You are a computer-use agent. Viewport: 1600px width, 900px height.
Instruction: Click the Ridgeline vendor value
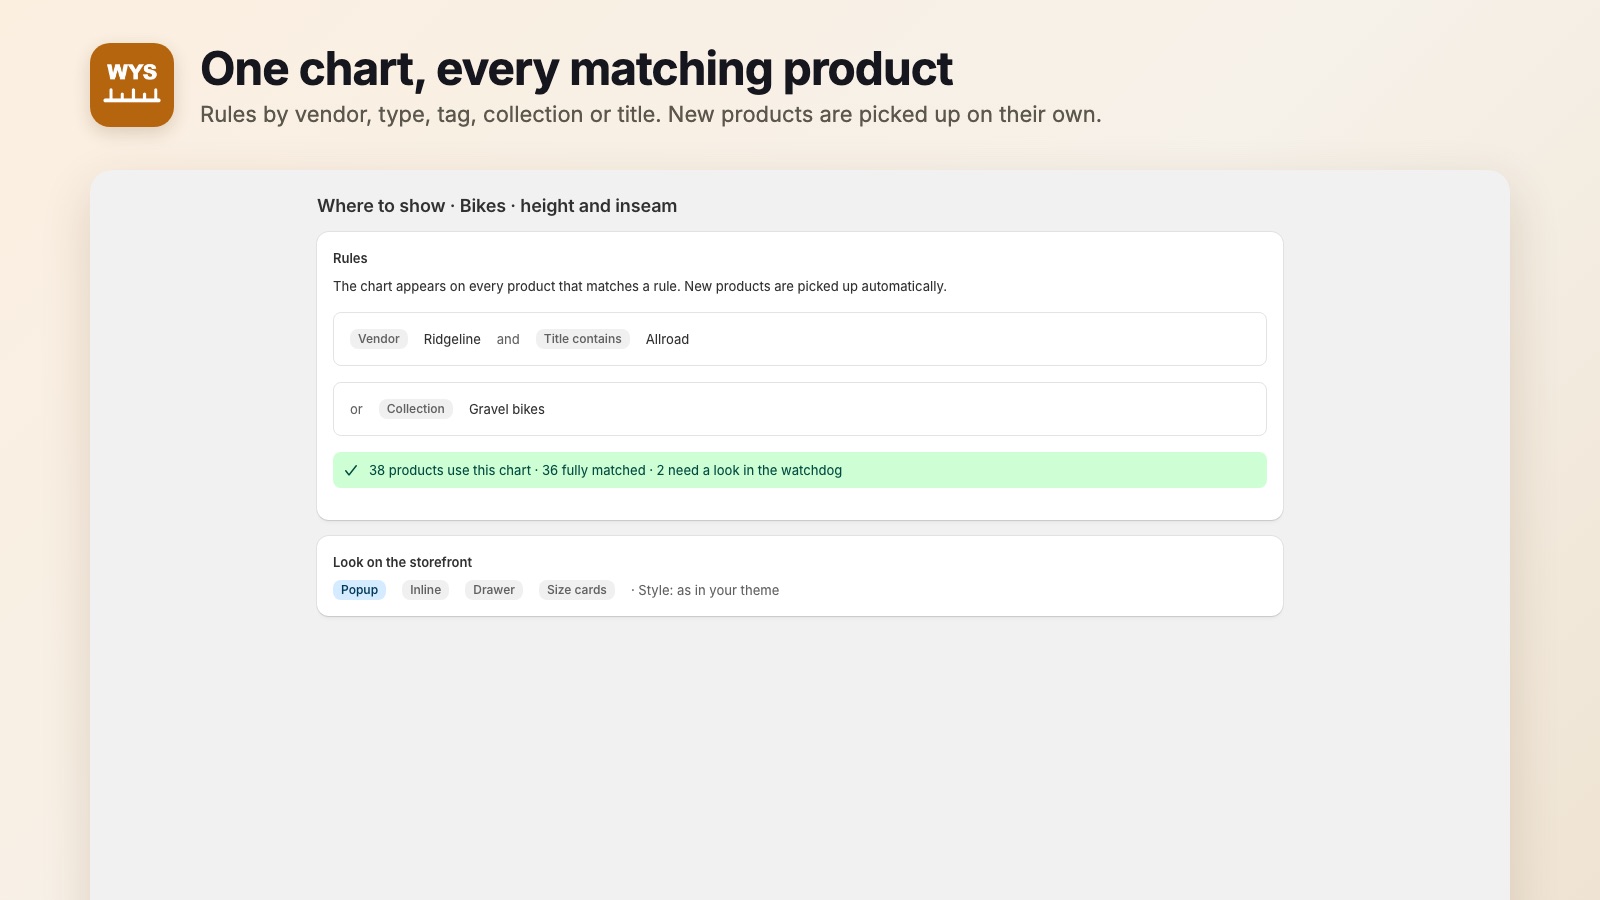click(x=452, y=339)
